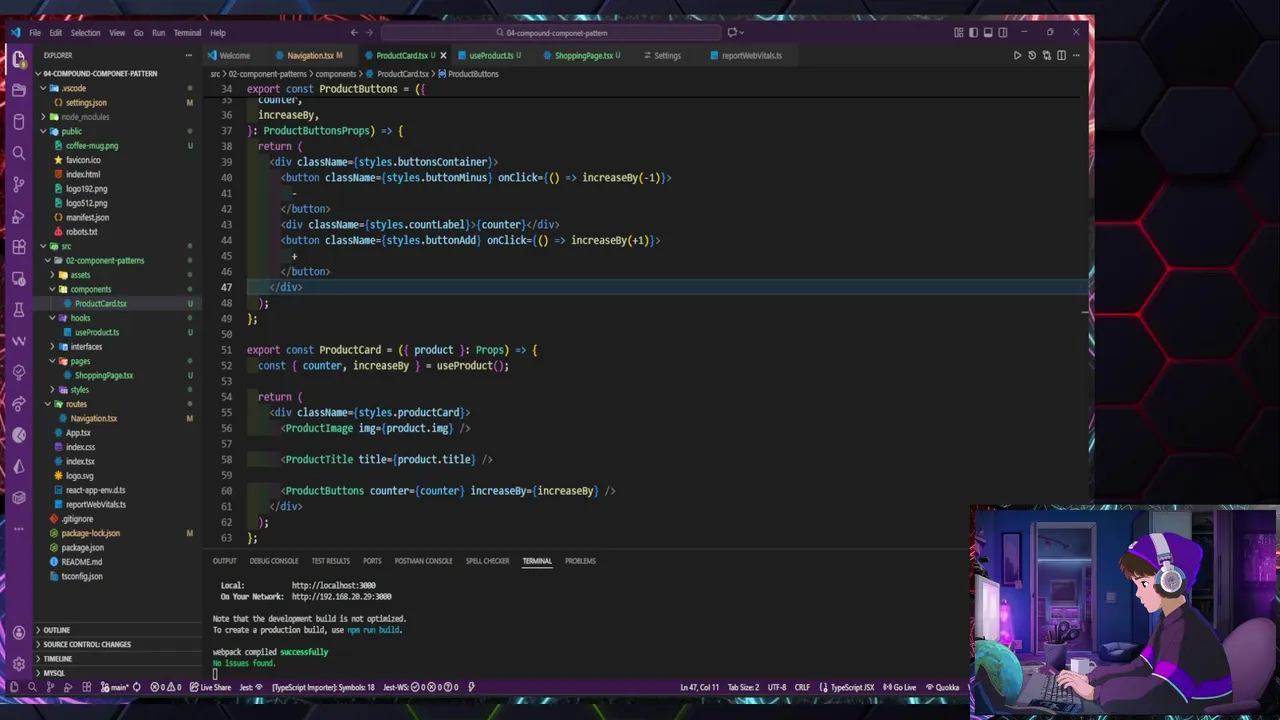The height and width of the screenshot is (720, 1280).
Task: Go forward with the navigation arrow
Action: point(369,33)
